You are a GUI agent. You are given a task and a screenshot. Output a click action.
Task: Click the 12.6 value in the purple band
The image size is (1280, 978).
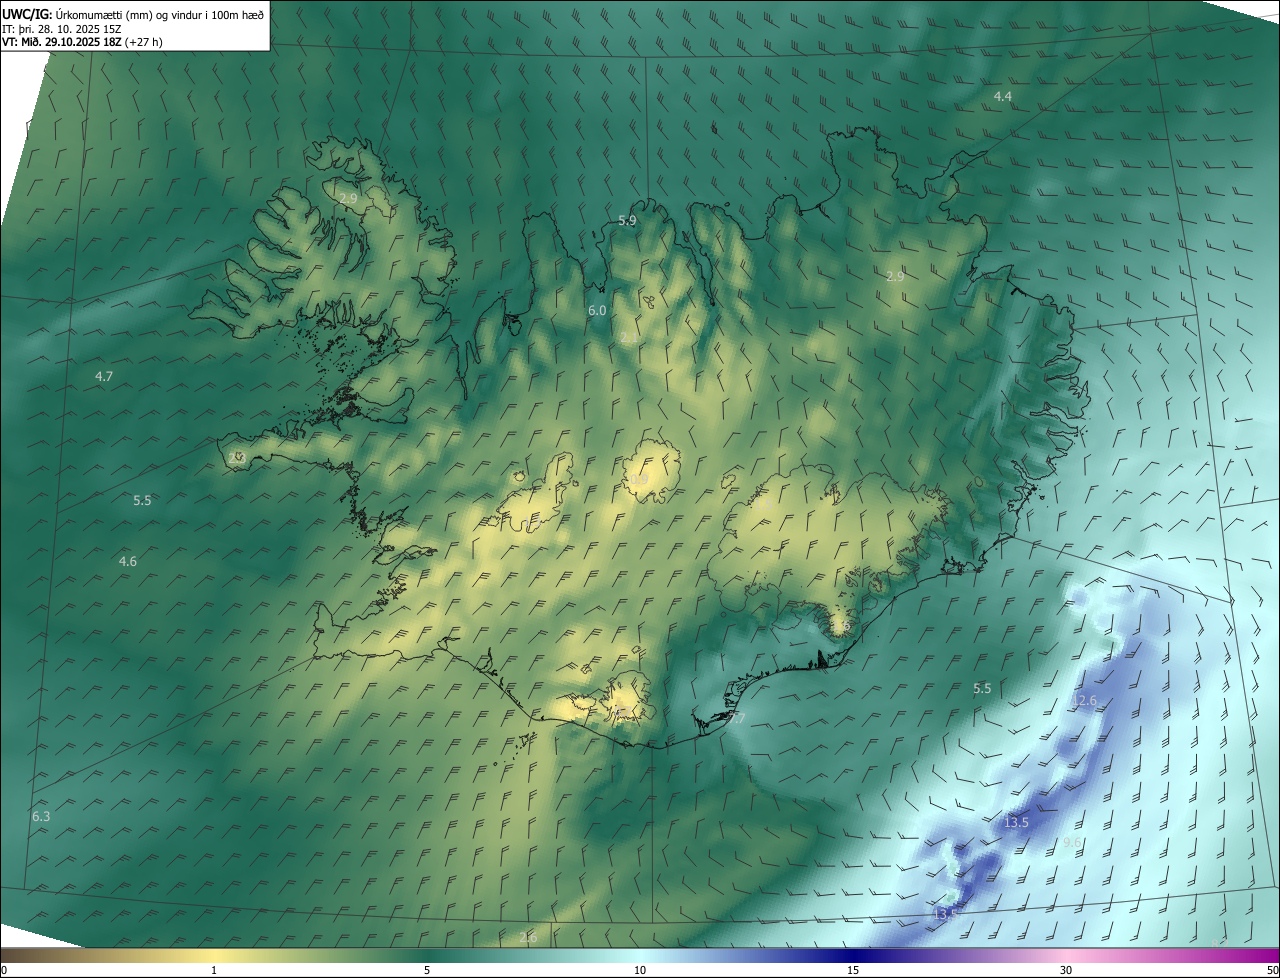click(1085, 700)
